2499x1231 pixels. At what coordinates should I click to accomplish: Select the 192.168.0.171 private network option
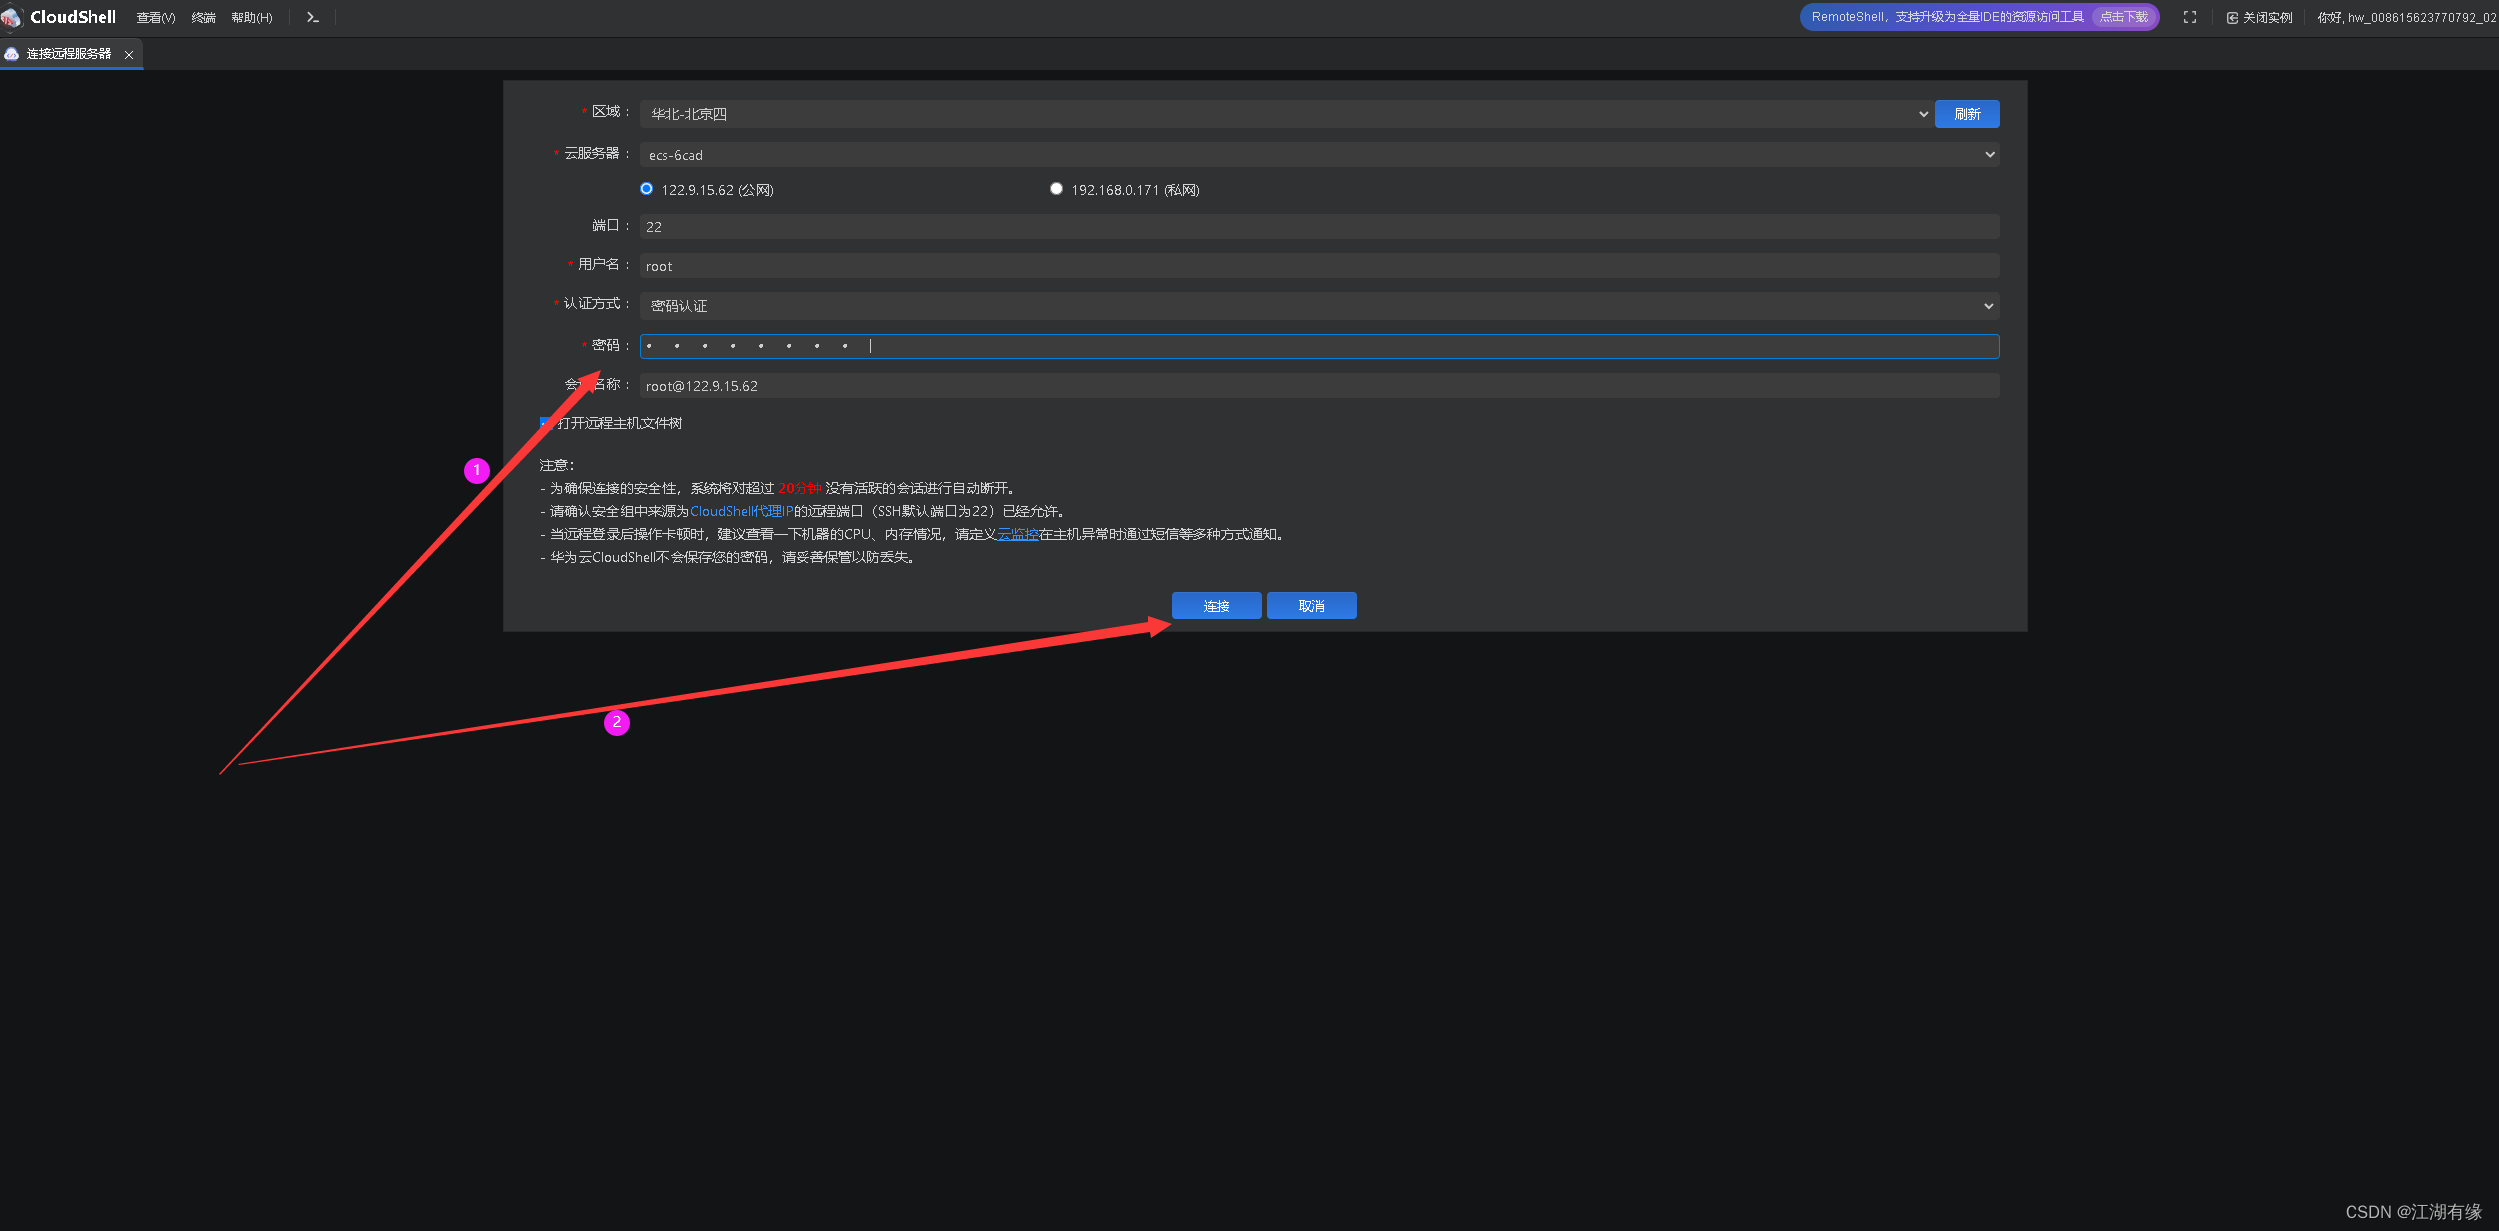[1056, 189]
